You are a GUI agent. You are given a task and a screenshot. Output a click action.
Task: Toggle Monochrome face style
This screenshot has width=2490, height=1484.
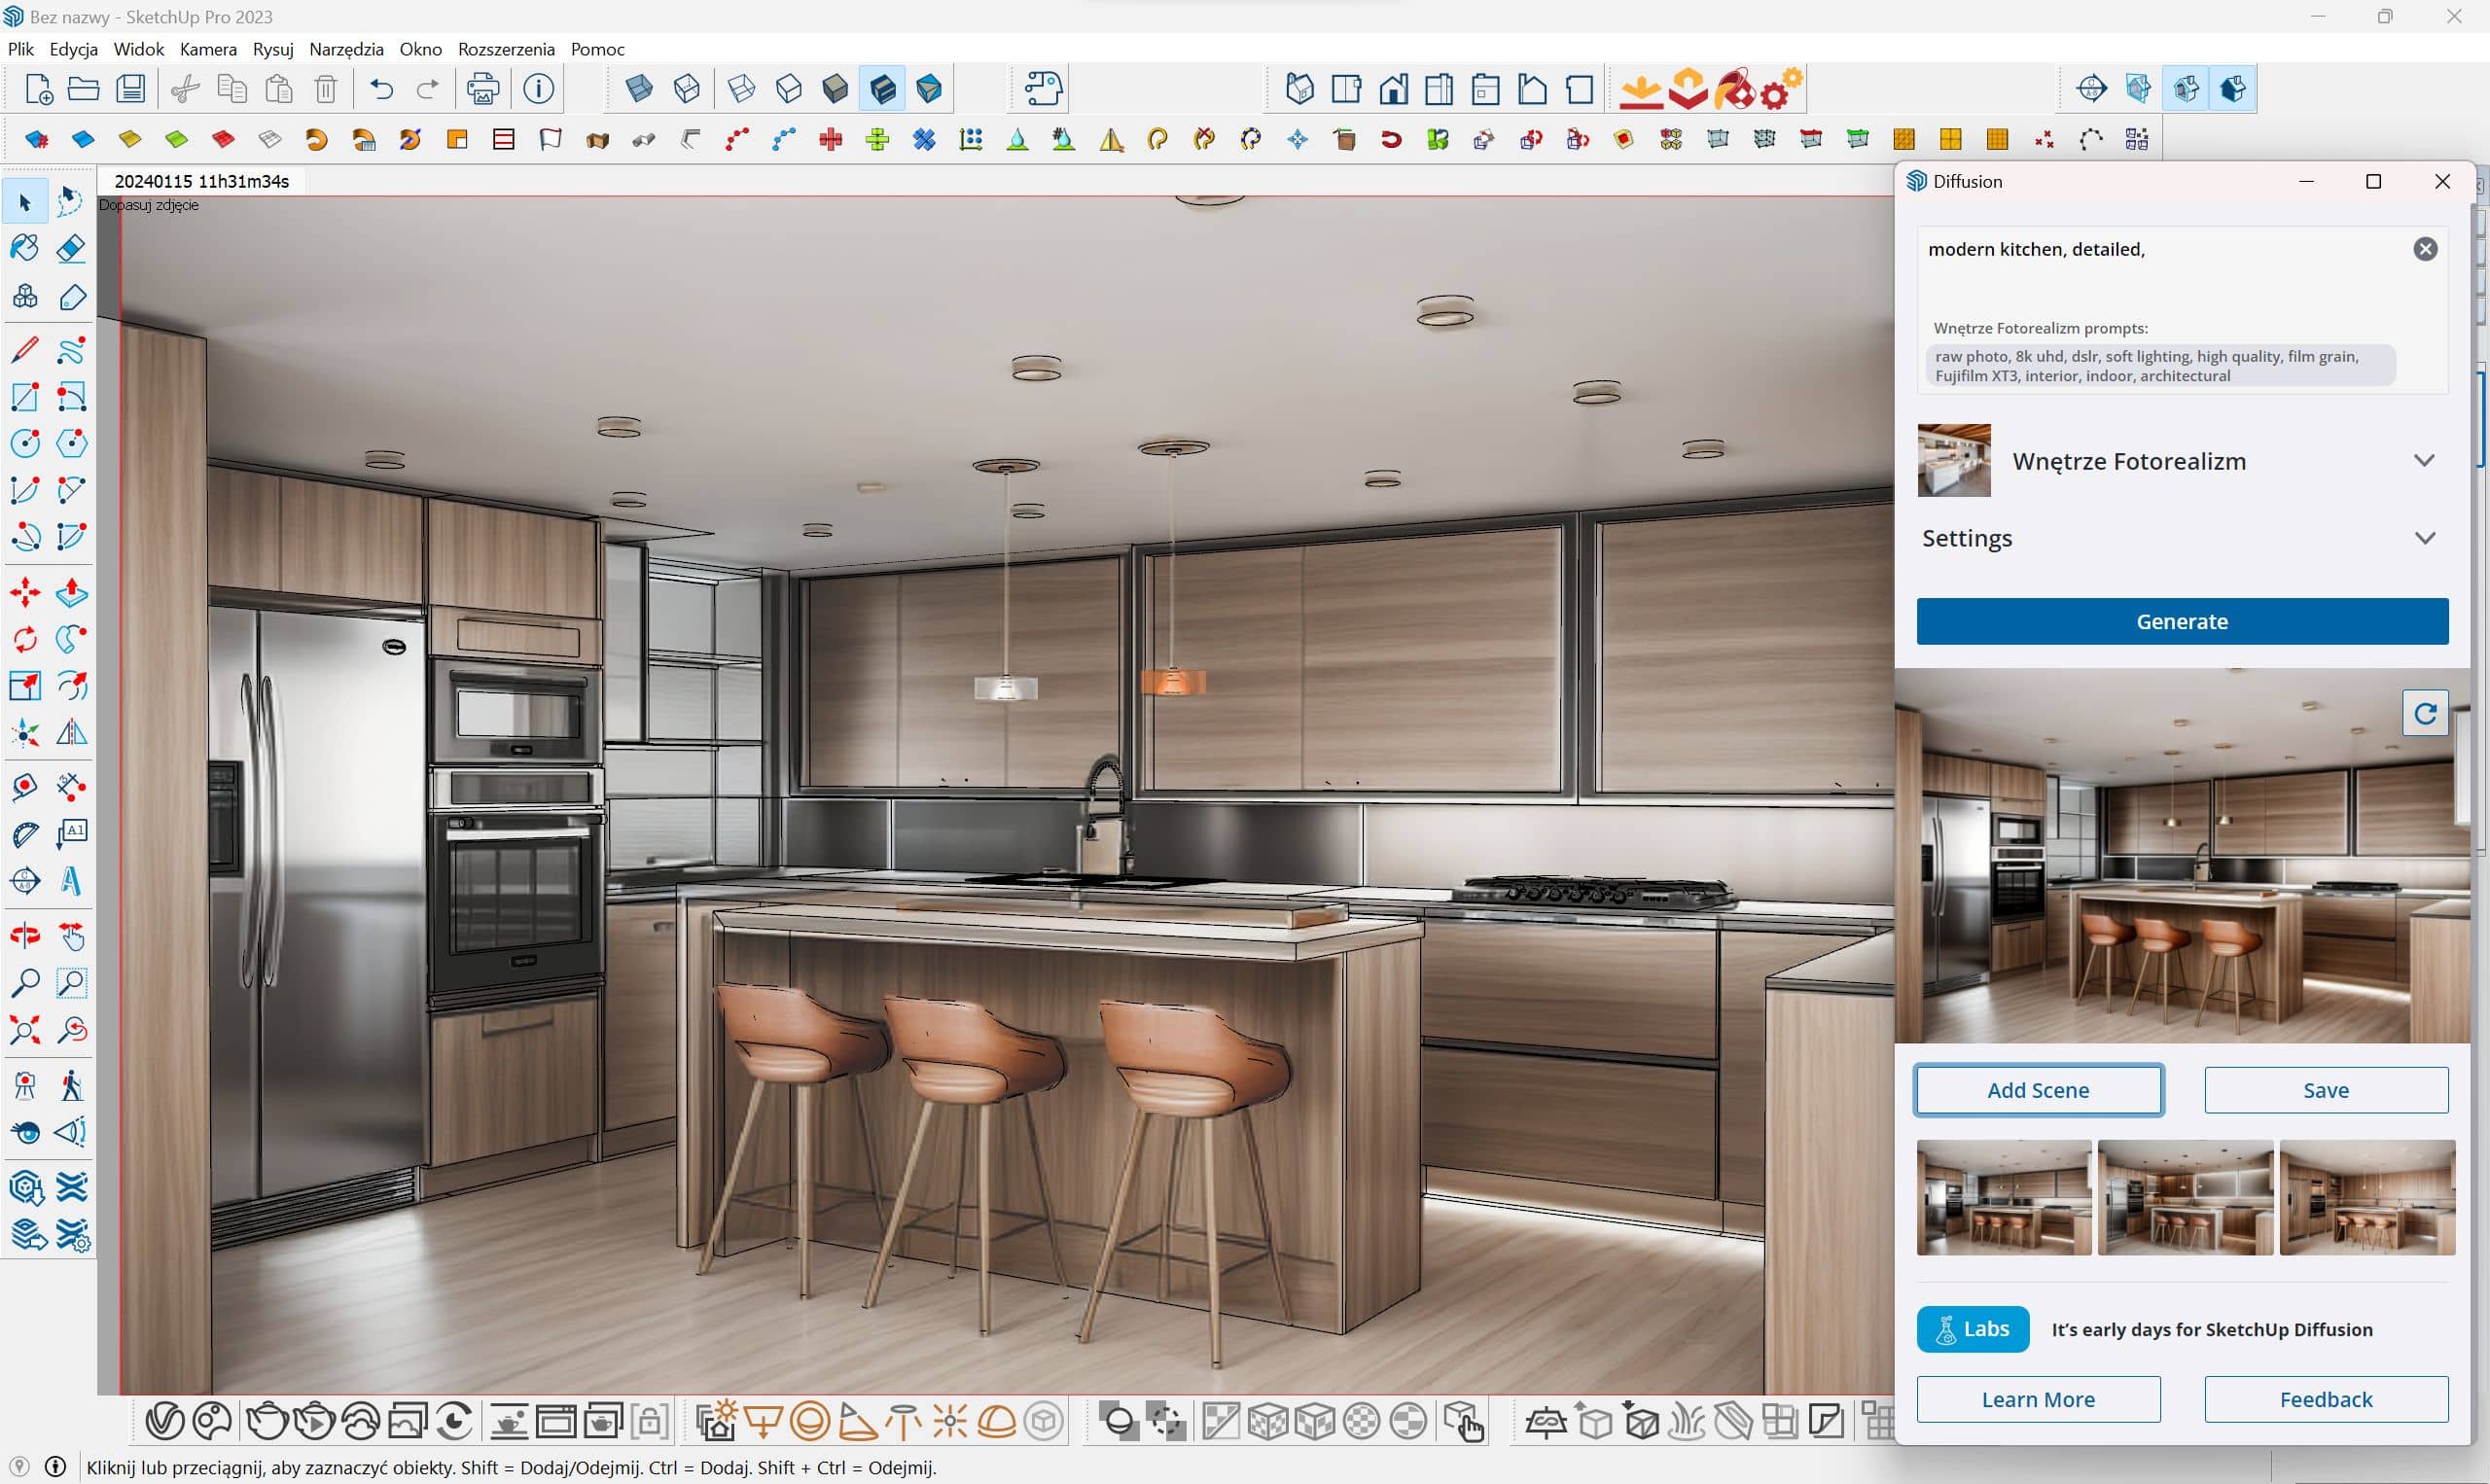pyautogui.click(x=929, y=89)
